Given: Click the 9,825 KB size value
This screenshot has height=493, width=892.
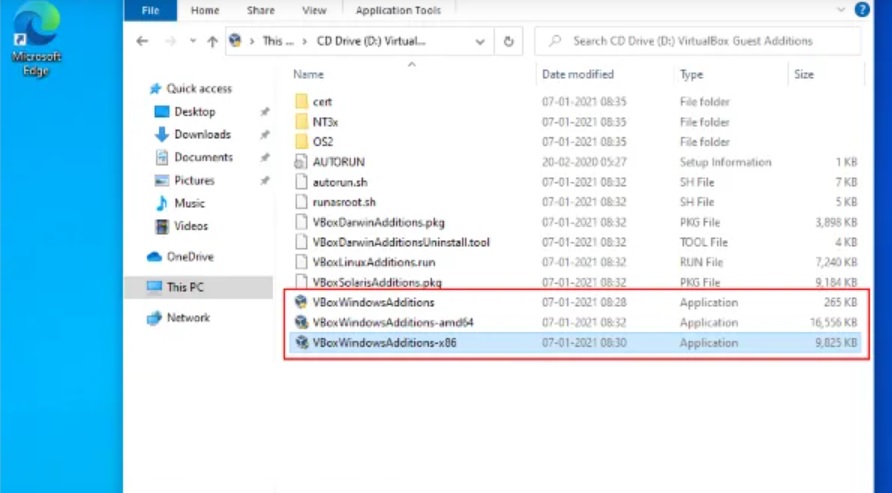Looking at the screenshot, I should (836, 343).
